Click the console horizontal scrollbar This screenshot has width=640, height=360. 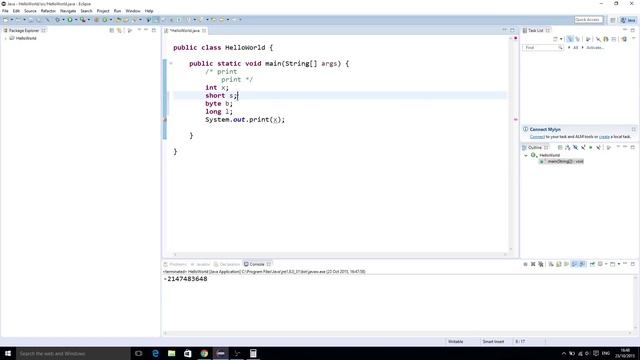point(398,333)
